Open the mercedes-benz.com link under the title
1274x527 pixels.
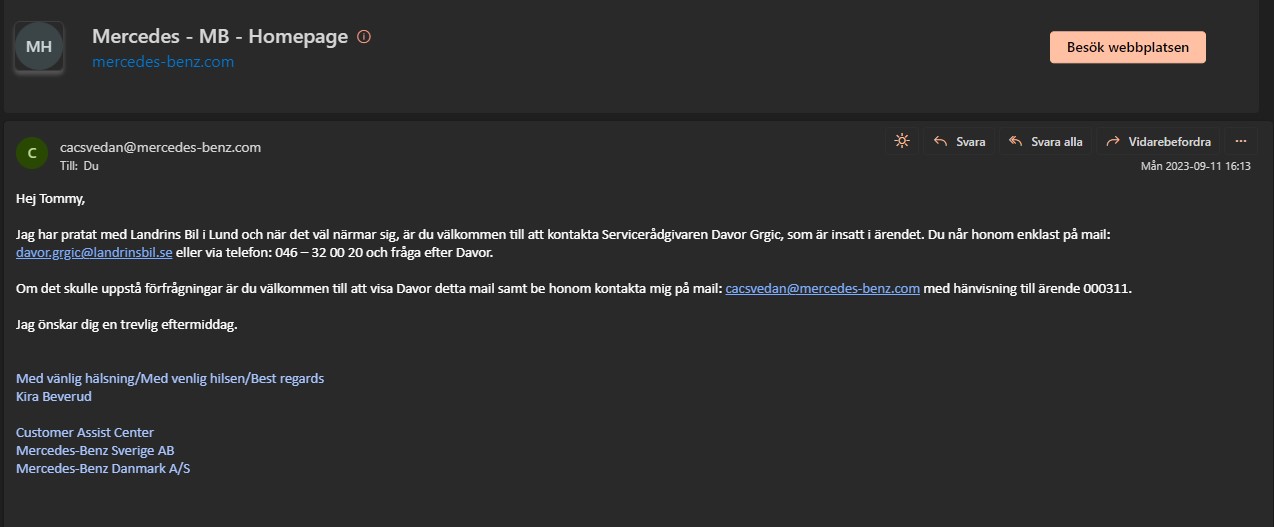pyautogui.click(x=163, y=62)
